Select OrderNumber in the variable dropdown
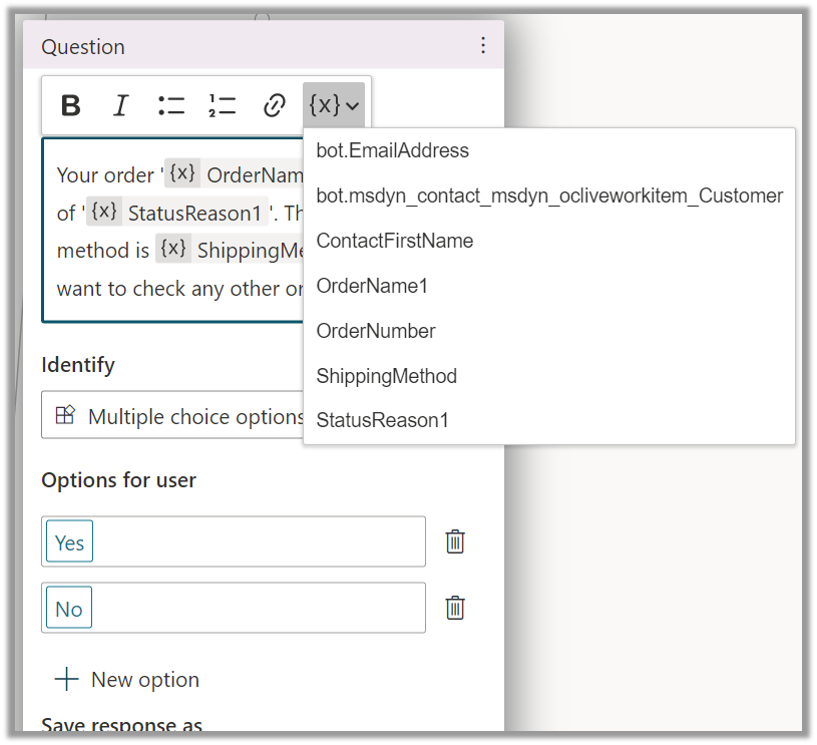Screen dimensions: 817x745 tap(375, 331)
